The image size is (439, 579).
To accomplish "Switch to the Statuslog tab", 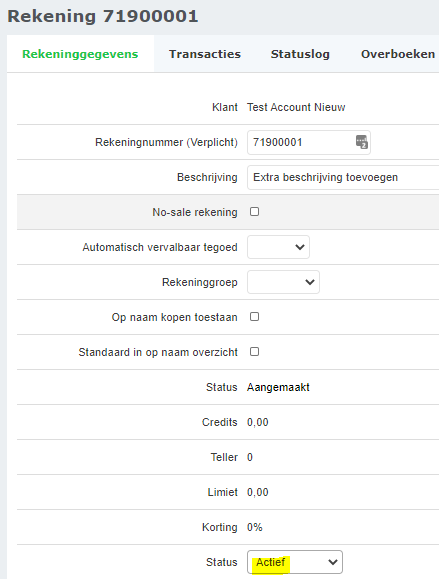I will tap(300, 54).
